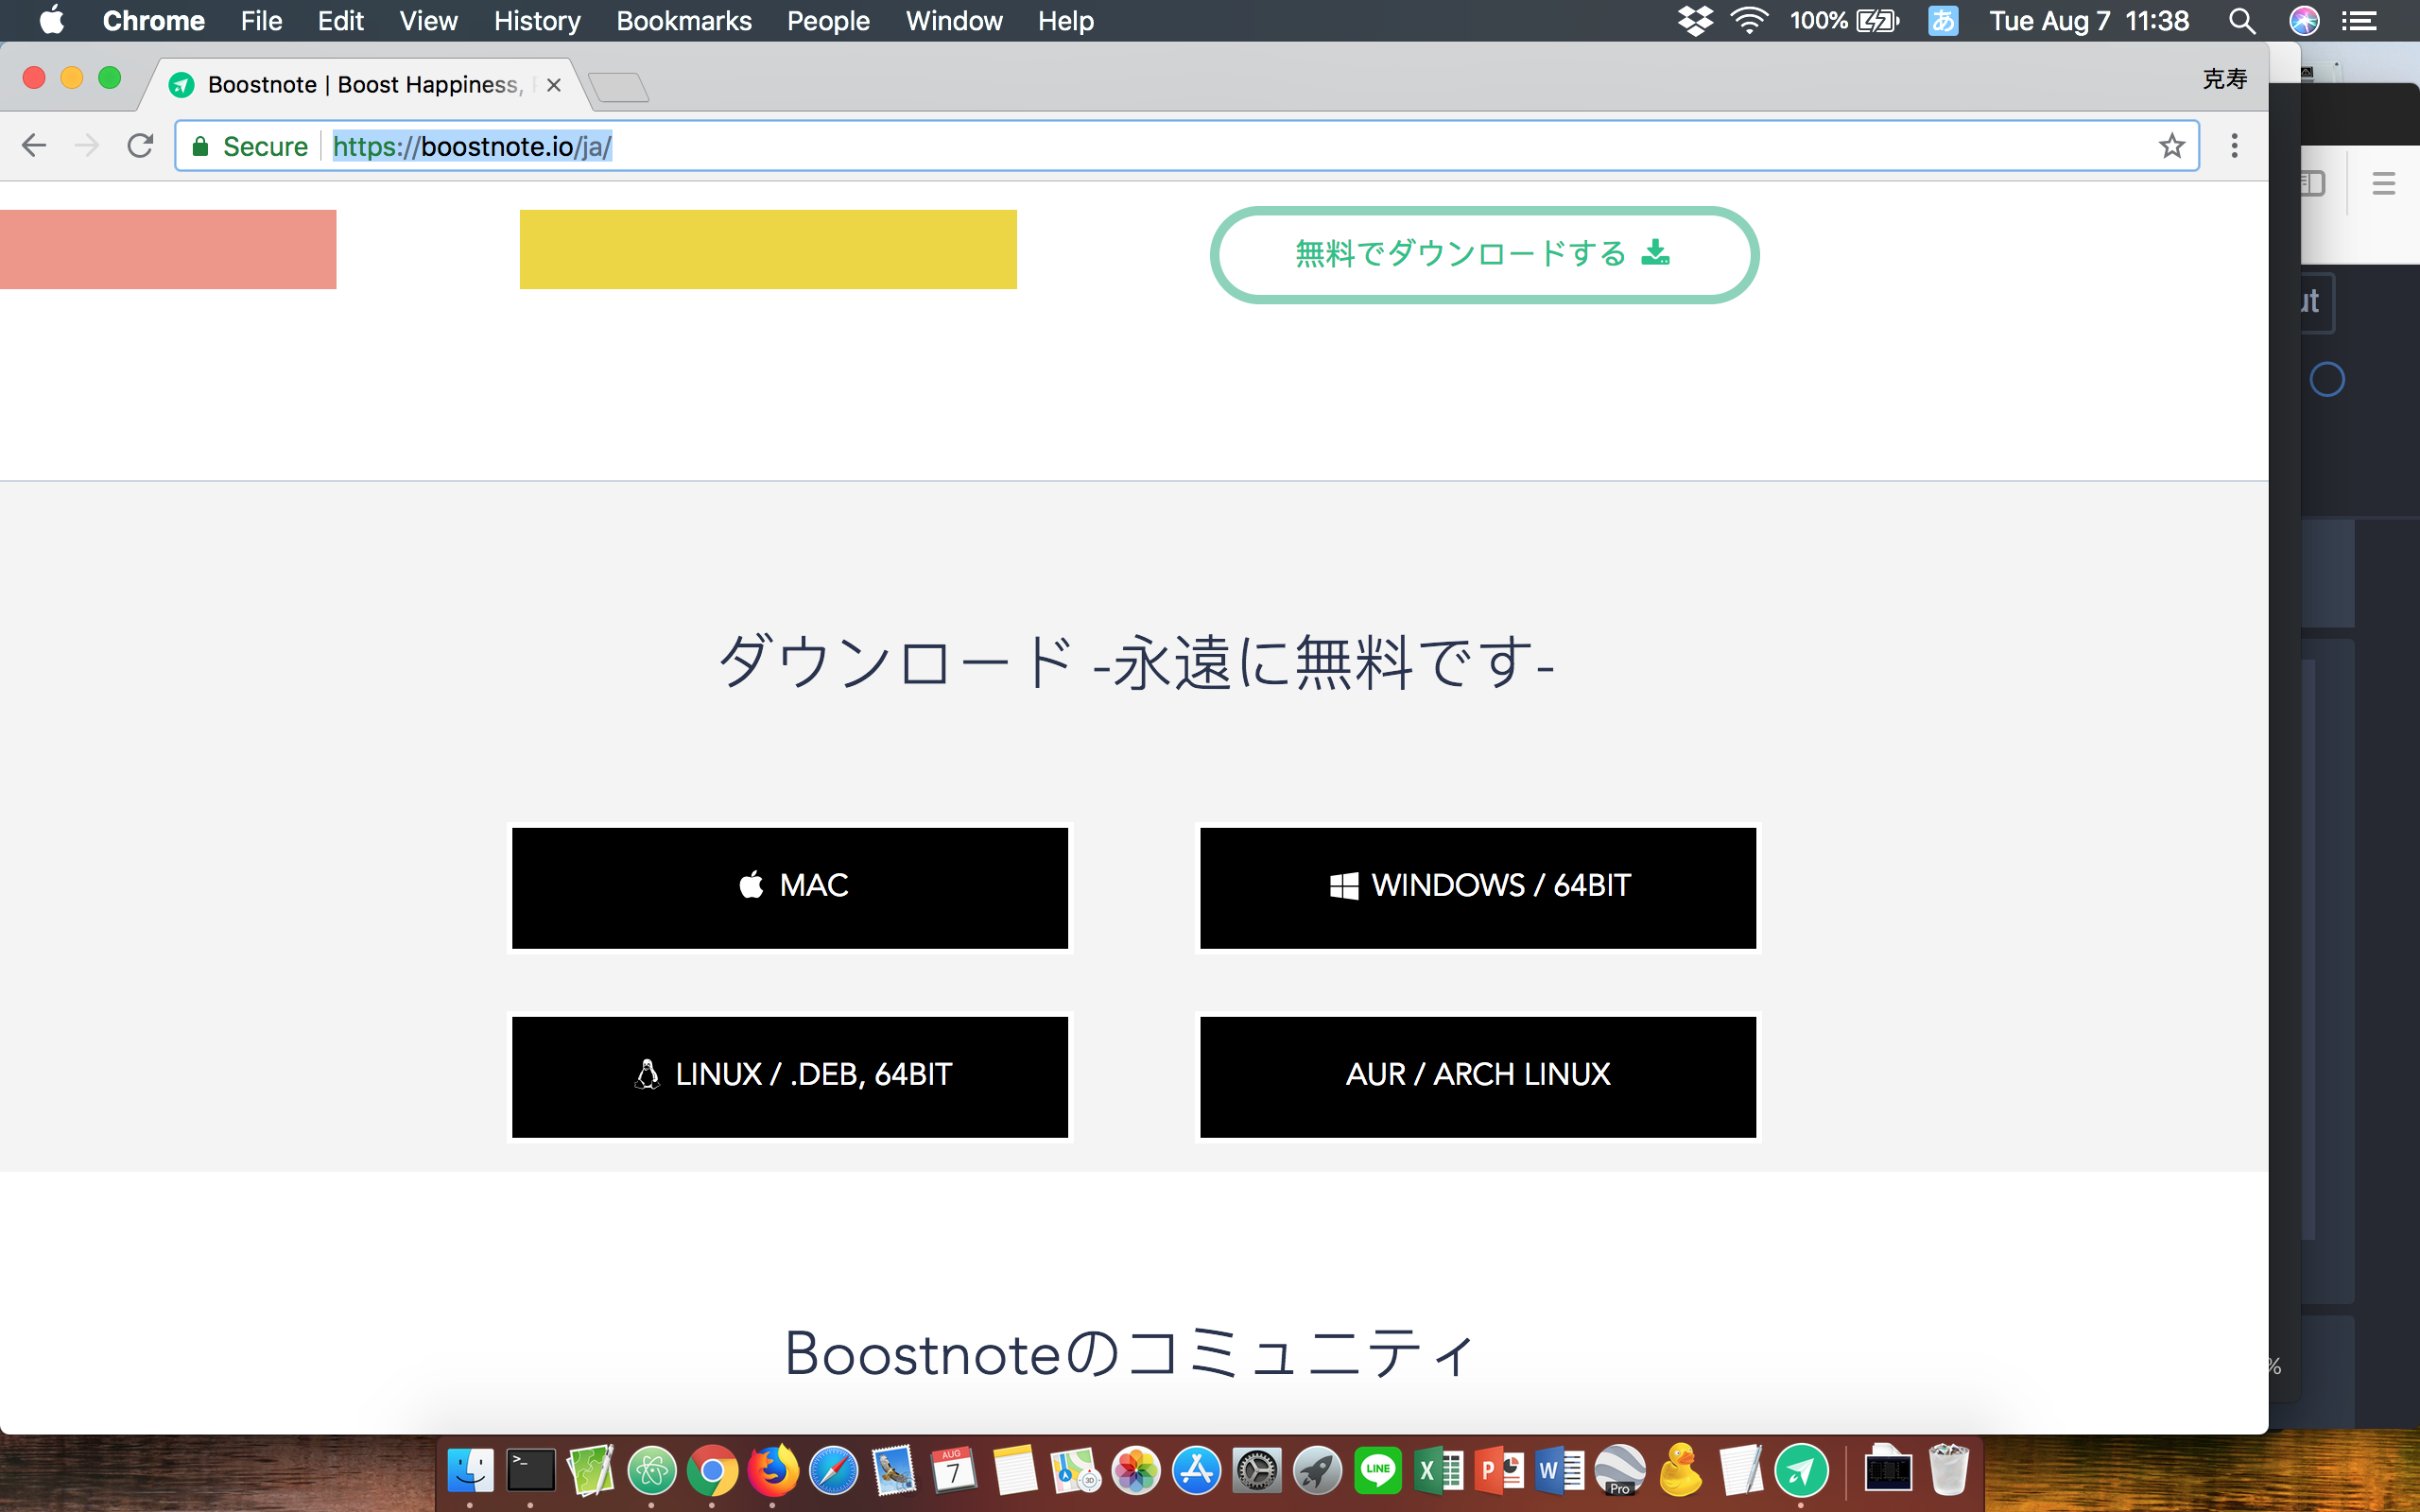This screenshot has width=2420, height=1512.
Task: Open the Help menu
Action: 1065,20
